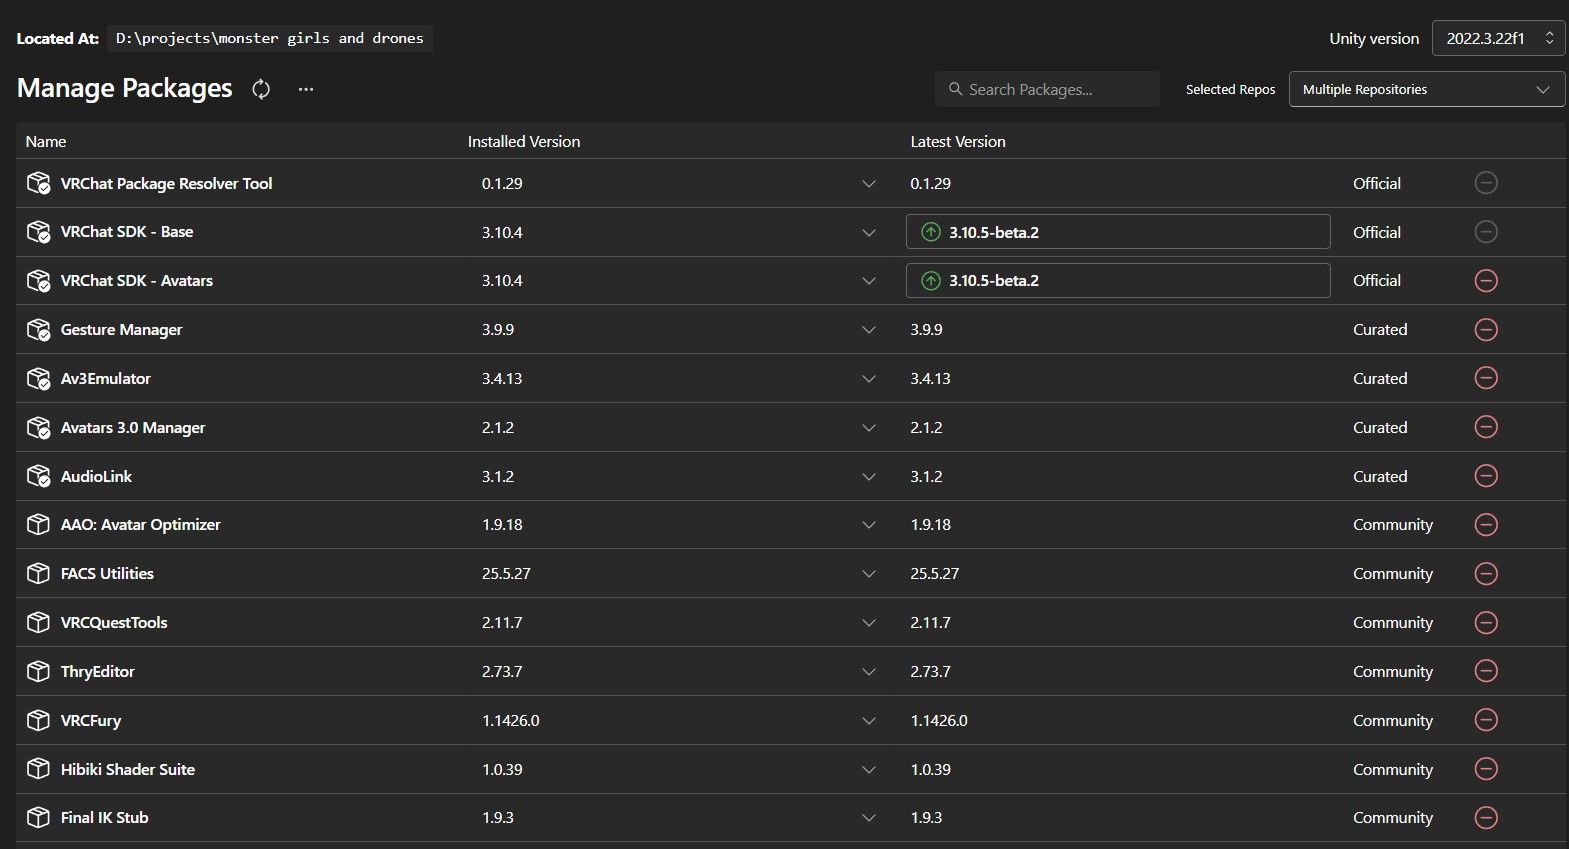The image size is (1569, 849).
Task: Click the FACS Utilities package icon
Action: [x=38, y=574]
